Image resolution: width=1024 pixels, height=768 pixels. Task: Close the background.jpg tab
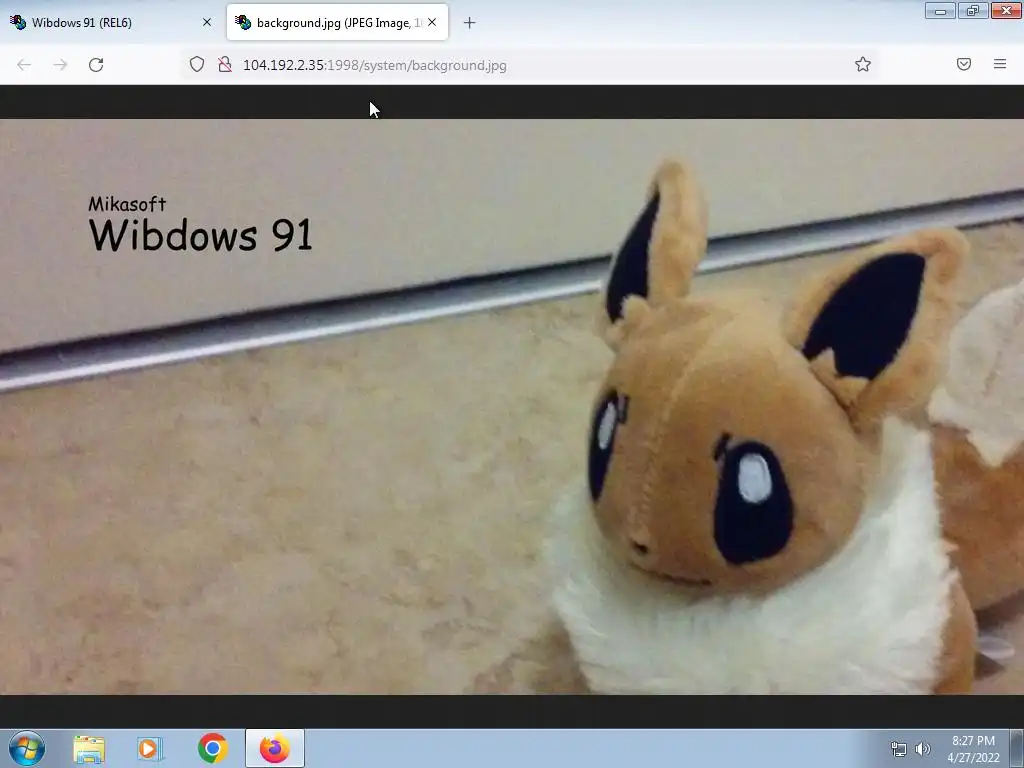[x=432, y=22]
